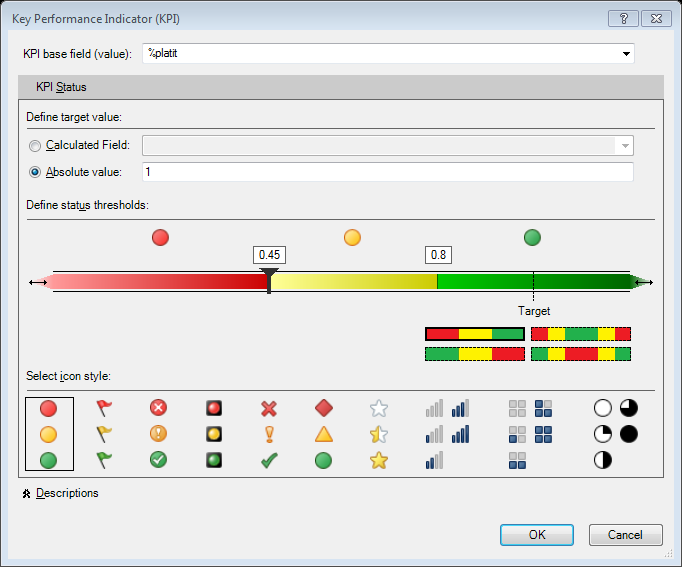
Task: Pick the circled X, exclamation, checkmark icon set
Action: [x=158, y=434]
